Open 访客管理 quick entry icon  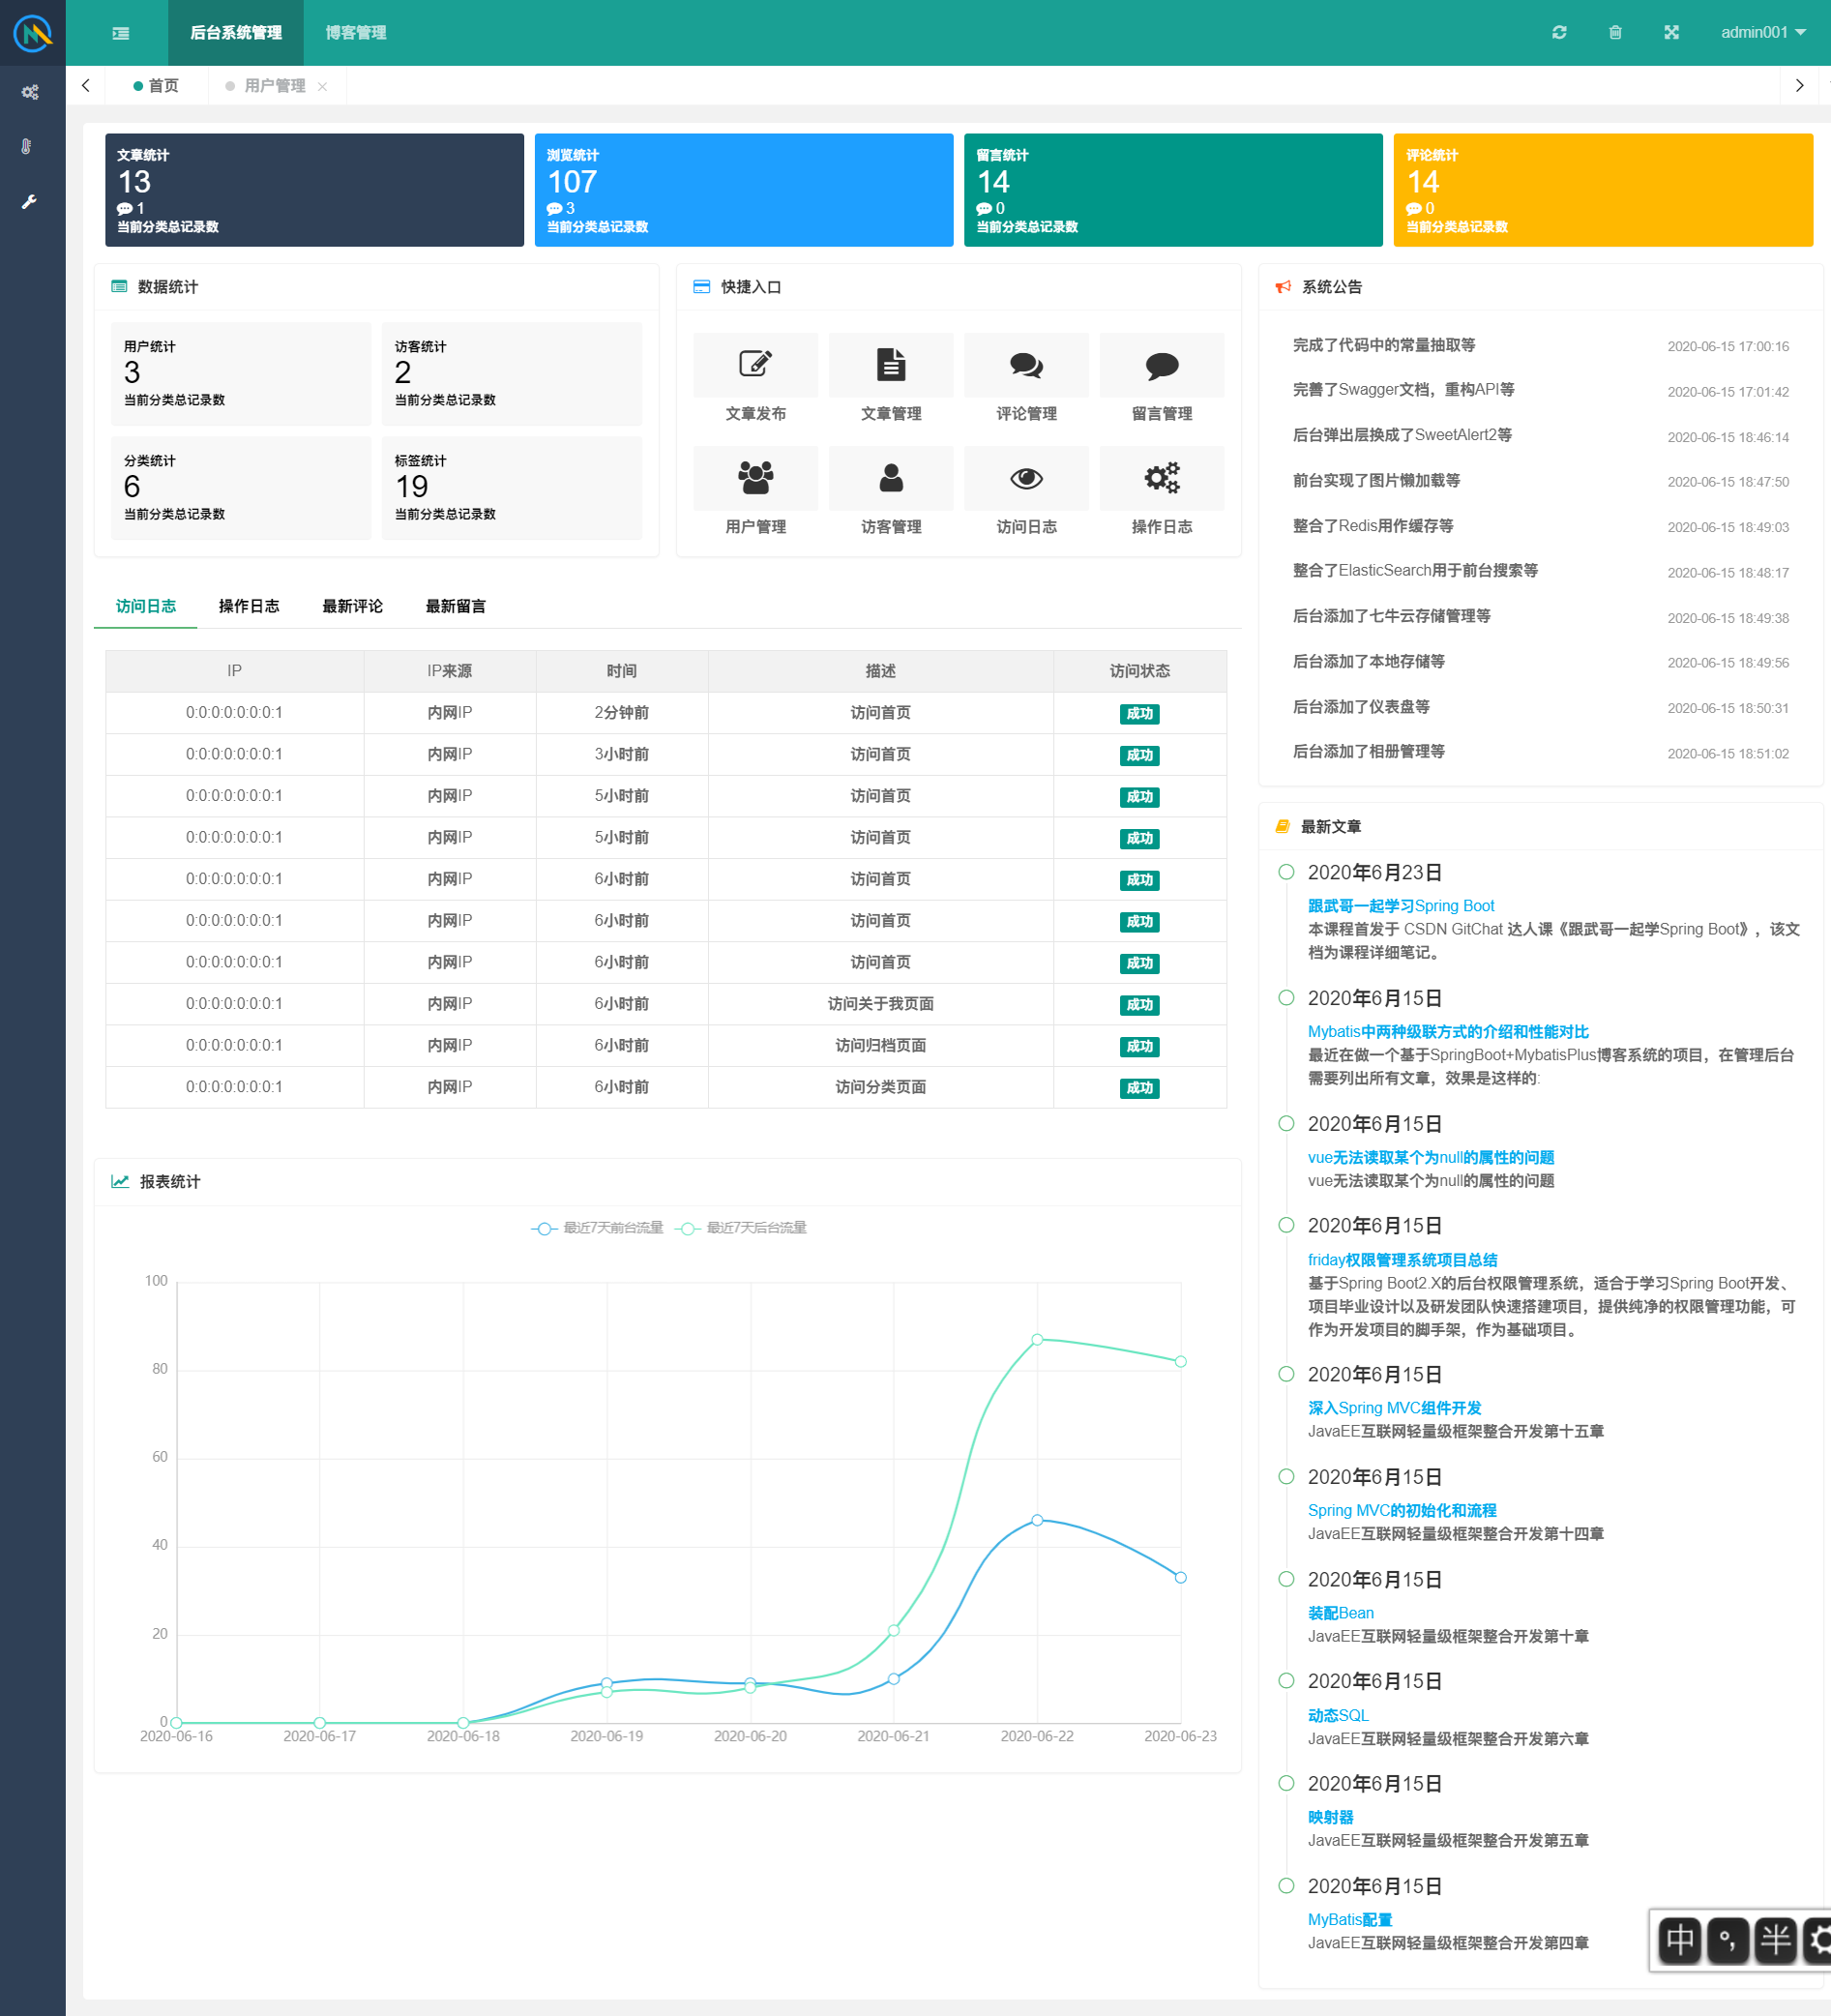point(891,477)
